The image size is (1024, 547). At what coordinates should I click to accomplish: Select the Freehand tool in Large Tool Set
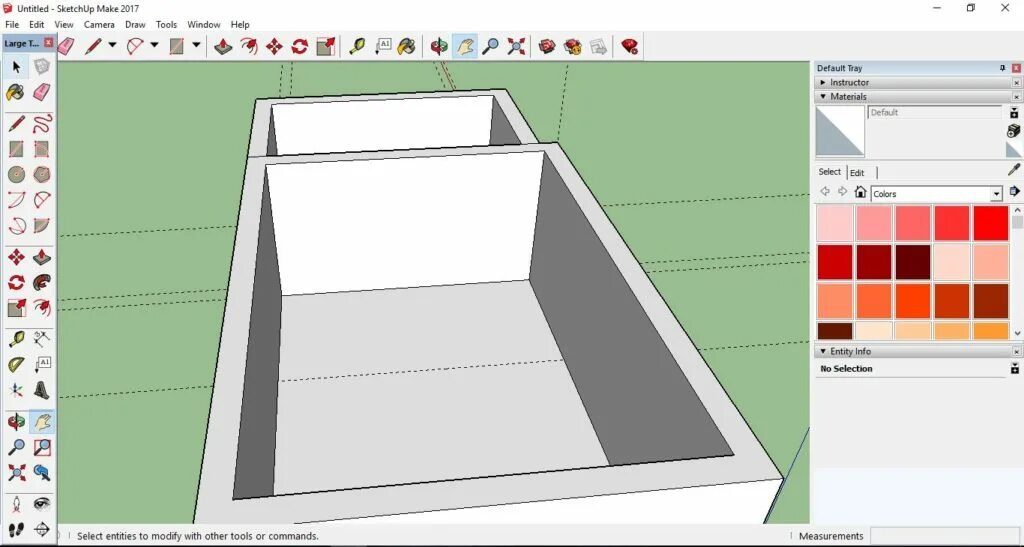[42, 123]
